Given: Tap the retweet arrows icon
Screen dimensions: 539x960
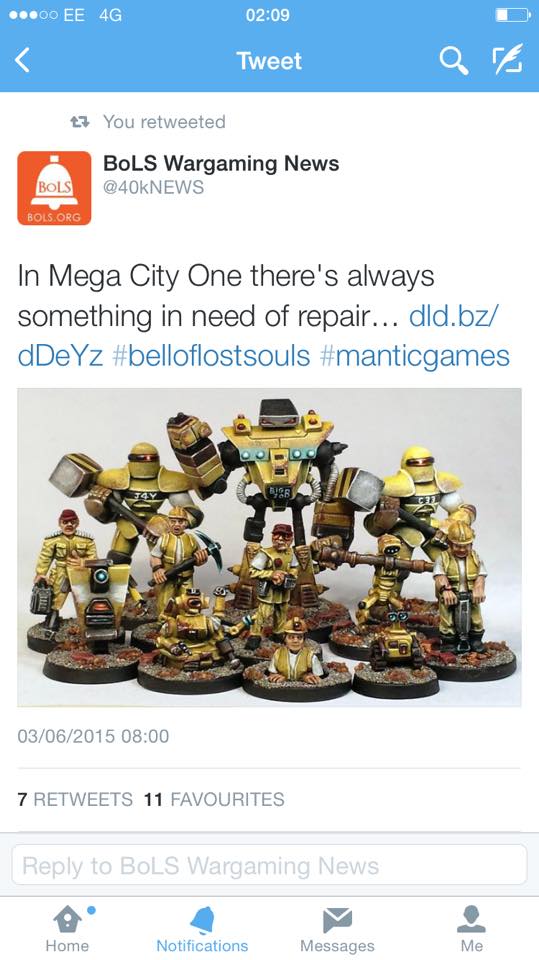Looking at the screenshot, I should (80, 122).
